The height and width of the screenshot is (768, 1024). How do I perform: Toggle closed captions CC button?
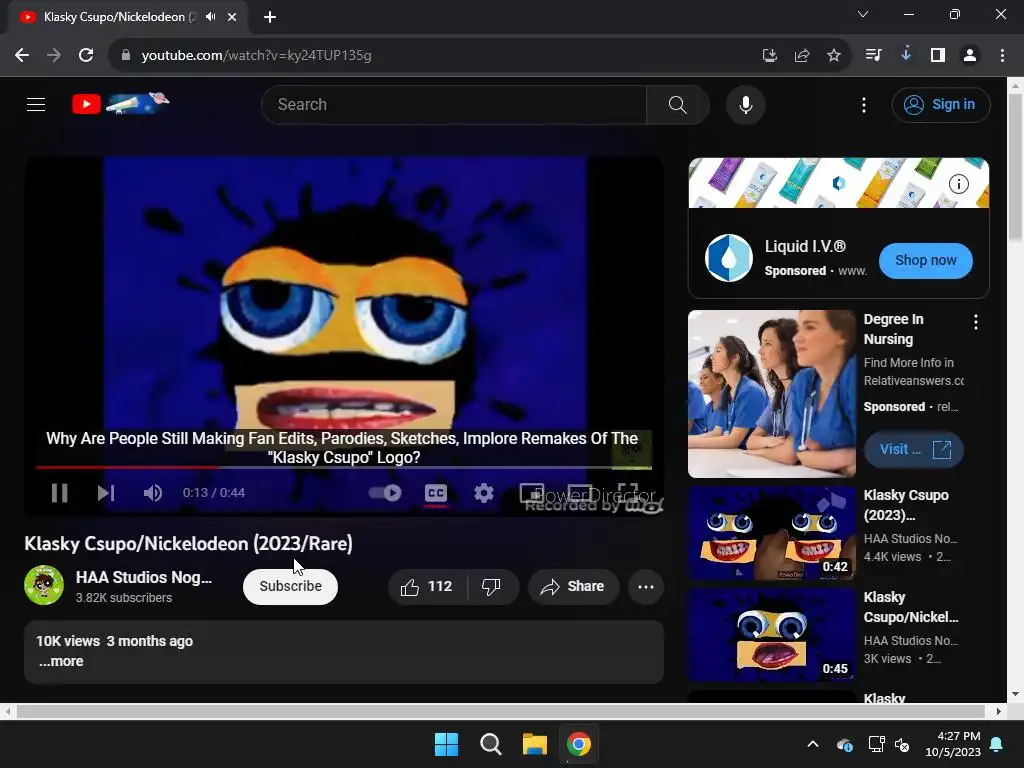(x=436, y=493)
